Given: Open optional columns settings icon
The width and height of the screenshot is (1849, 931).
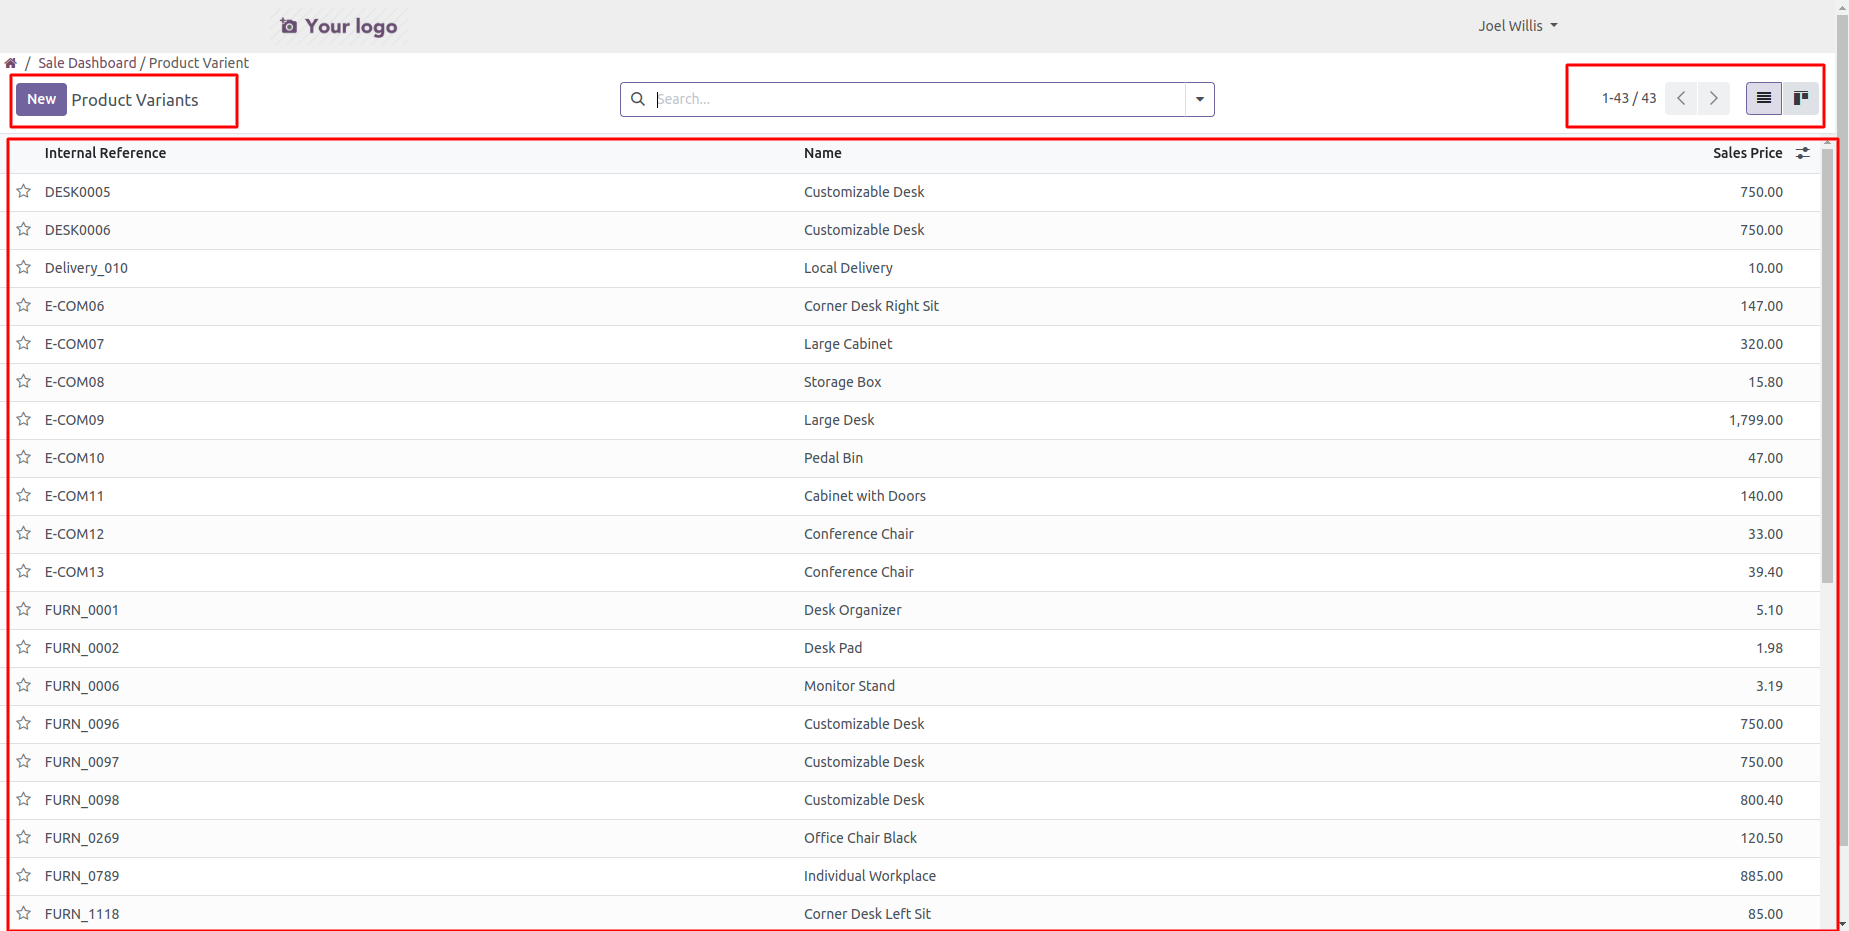Looking at the screenshot, I should (x=1803, y=153).
